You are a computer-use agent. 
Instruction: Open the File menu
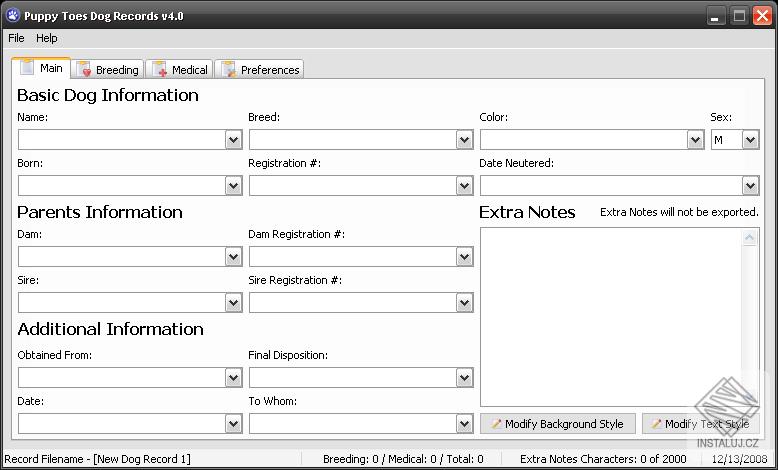pos(16,38)
